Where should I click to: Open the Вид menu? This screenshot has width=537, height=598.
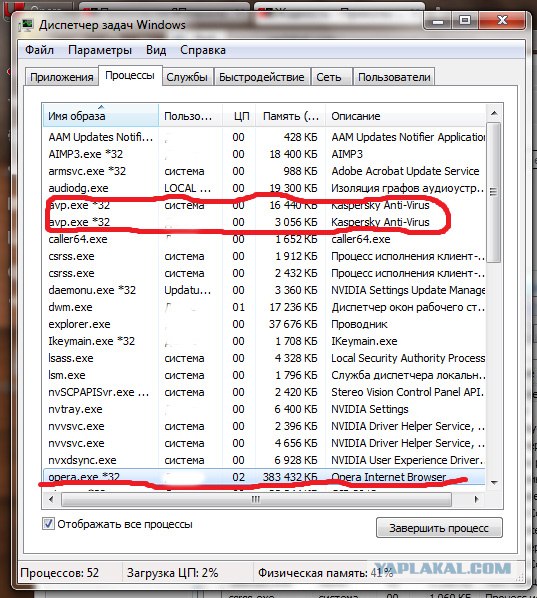coord(156,50)
